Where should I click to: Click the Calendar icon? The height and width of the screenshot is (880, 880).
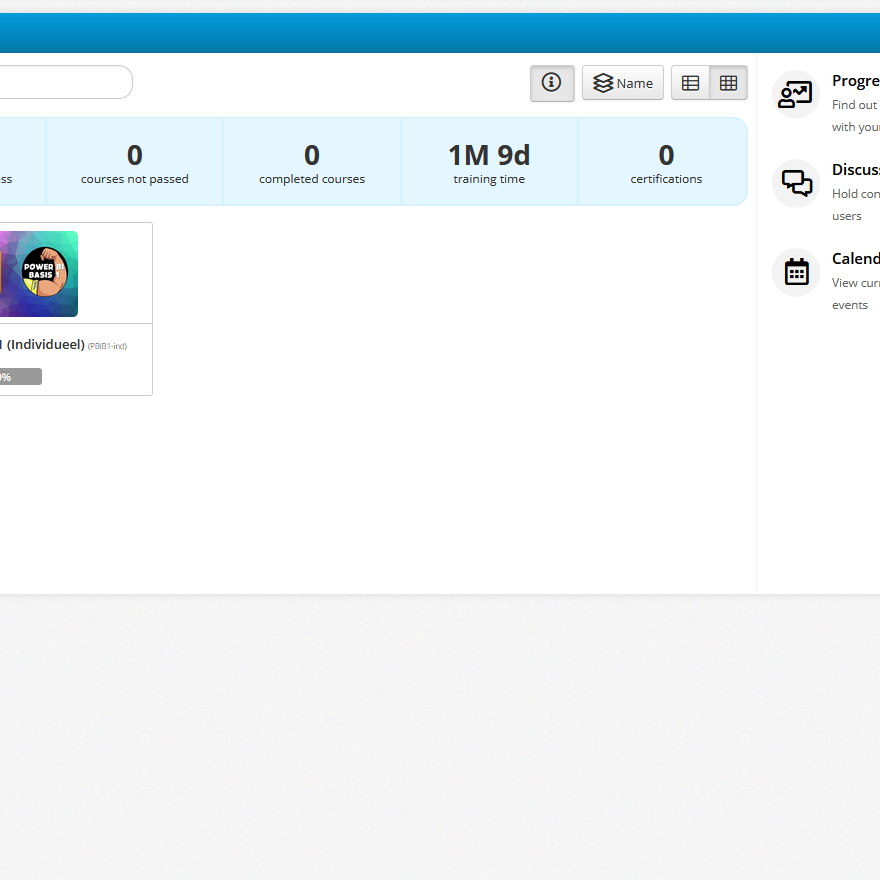click(796, 272)
